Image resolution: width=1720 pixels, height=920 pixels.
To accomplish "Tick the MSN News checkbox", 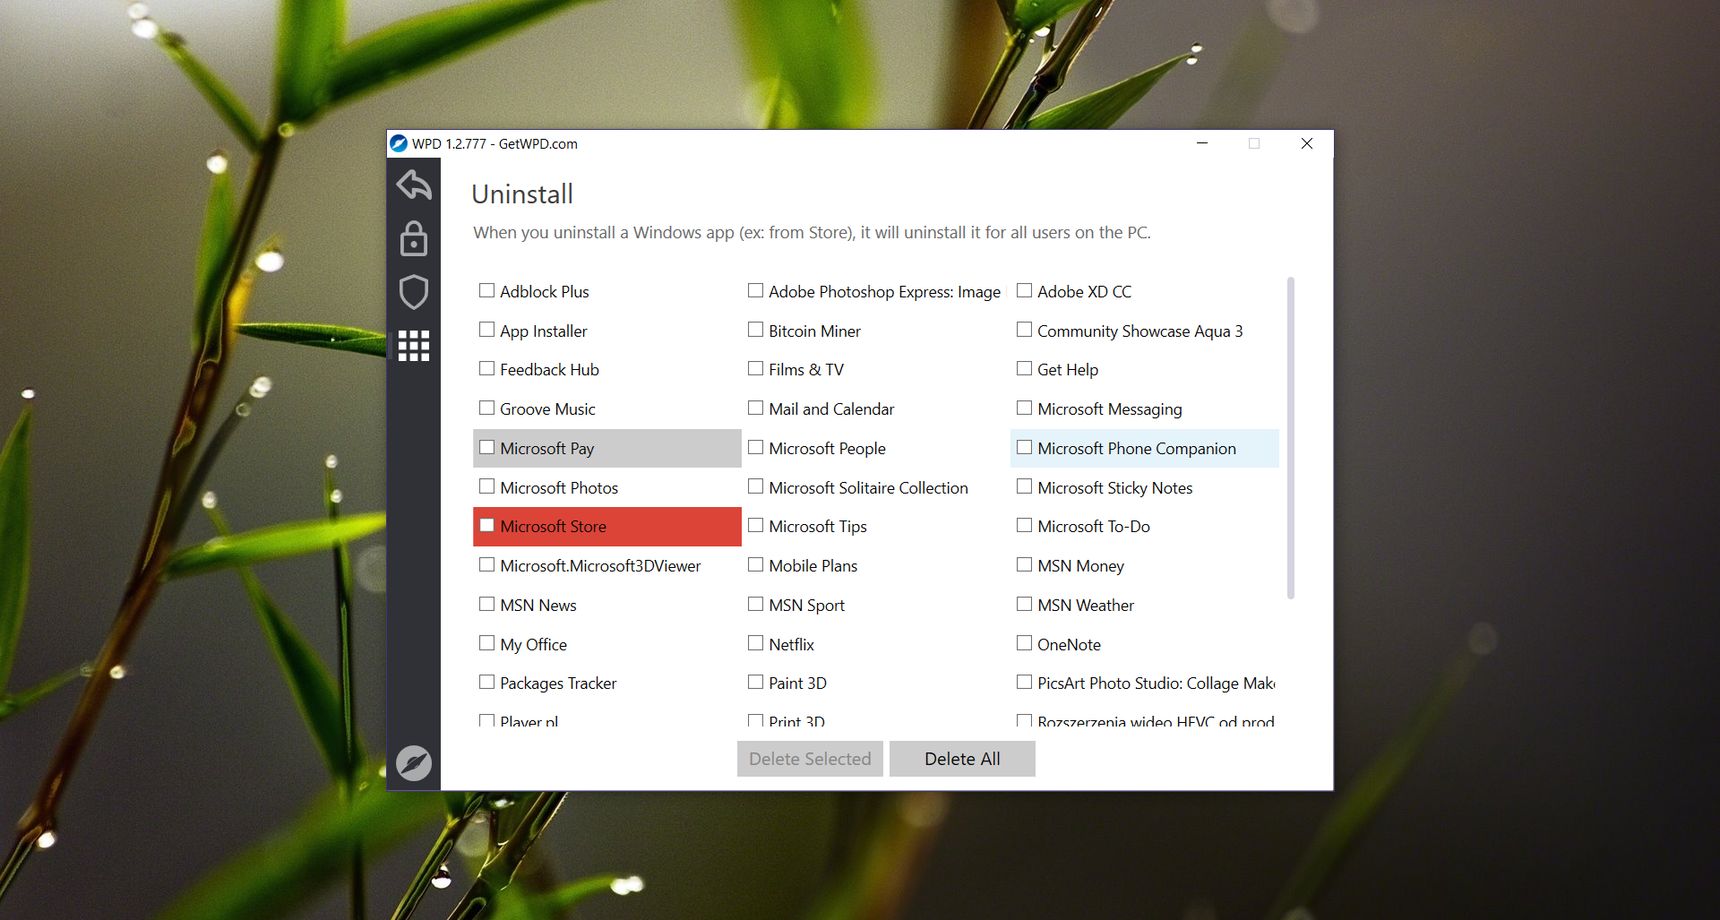I will pyautogui.click(x=487, y=604).
